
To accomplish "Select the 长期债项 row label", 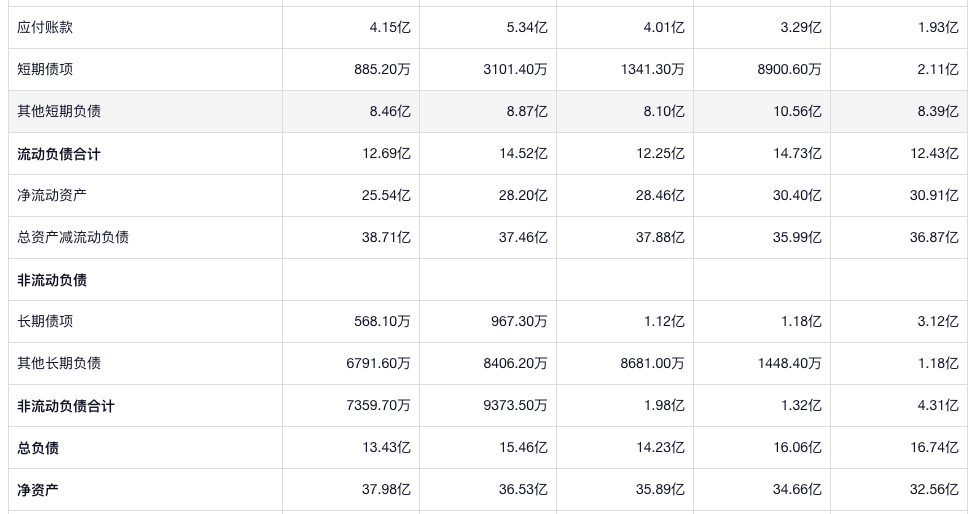I will 45,321.
